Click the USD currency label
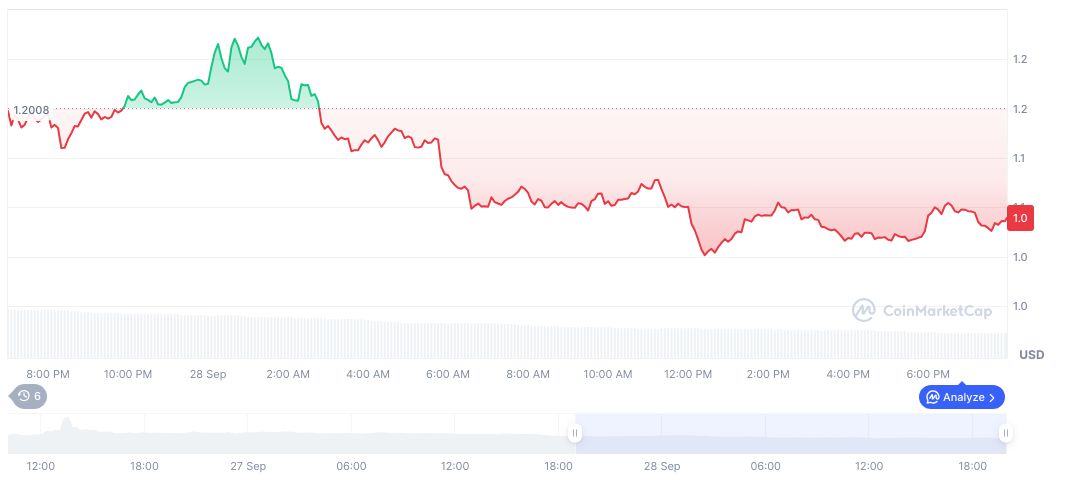Screen dimensions: 1072x477 pyautogui.click(x=1031, y=355)
